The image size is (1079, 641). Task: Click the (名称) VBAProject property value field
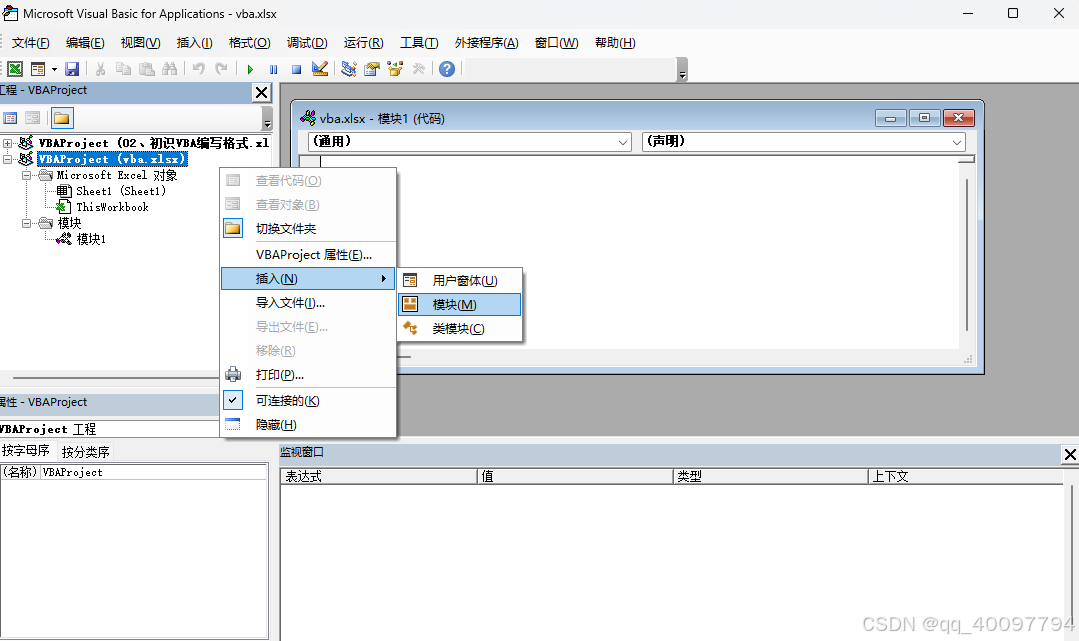click(x=153, y=472)
